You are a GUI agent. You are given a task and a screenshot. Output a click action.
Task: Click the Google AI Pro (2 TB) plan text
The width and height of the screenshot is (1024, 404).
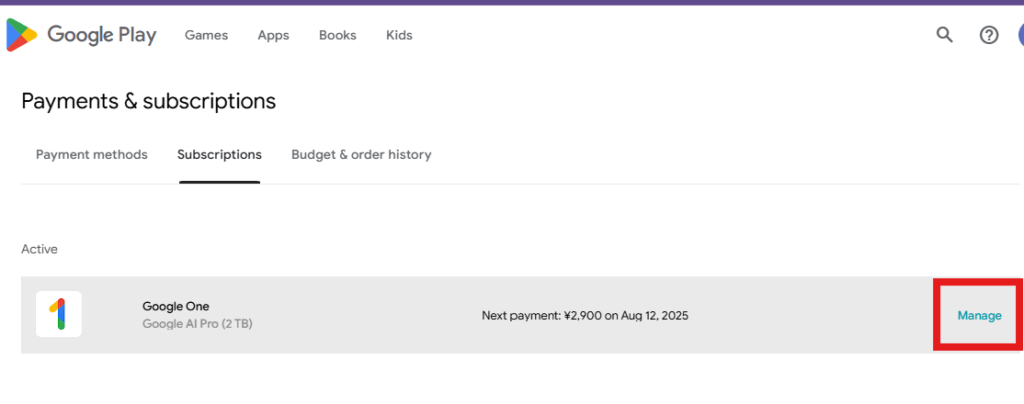(x=197, y=324)
